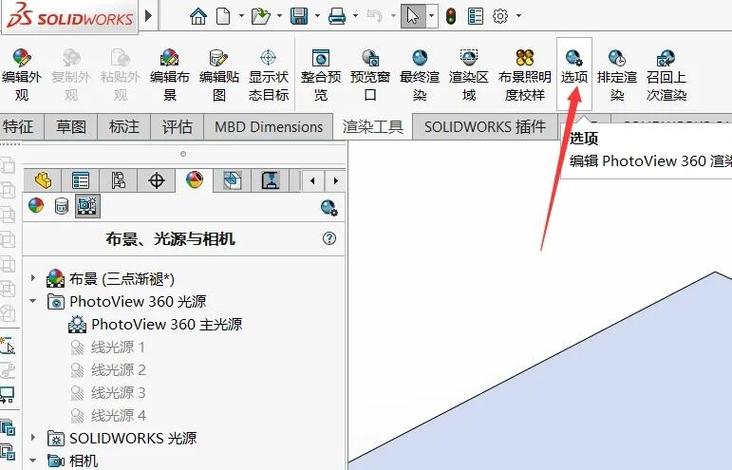
Task: Click 显示状态目标 display state target
Action: point(268,75)
